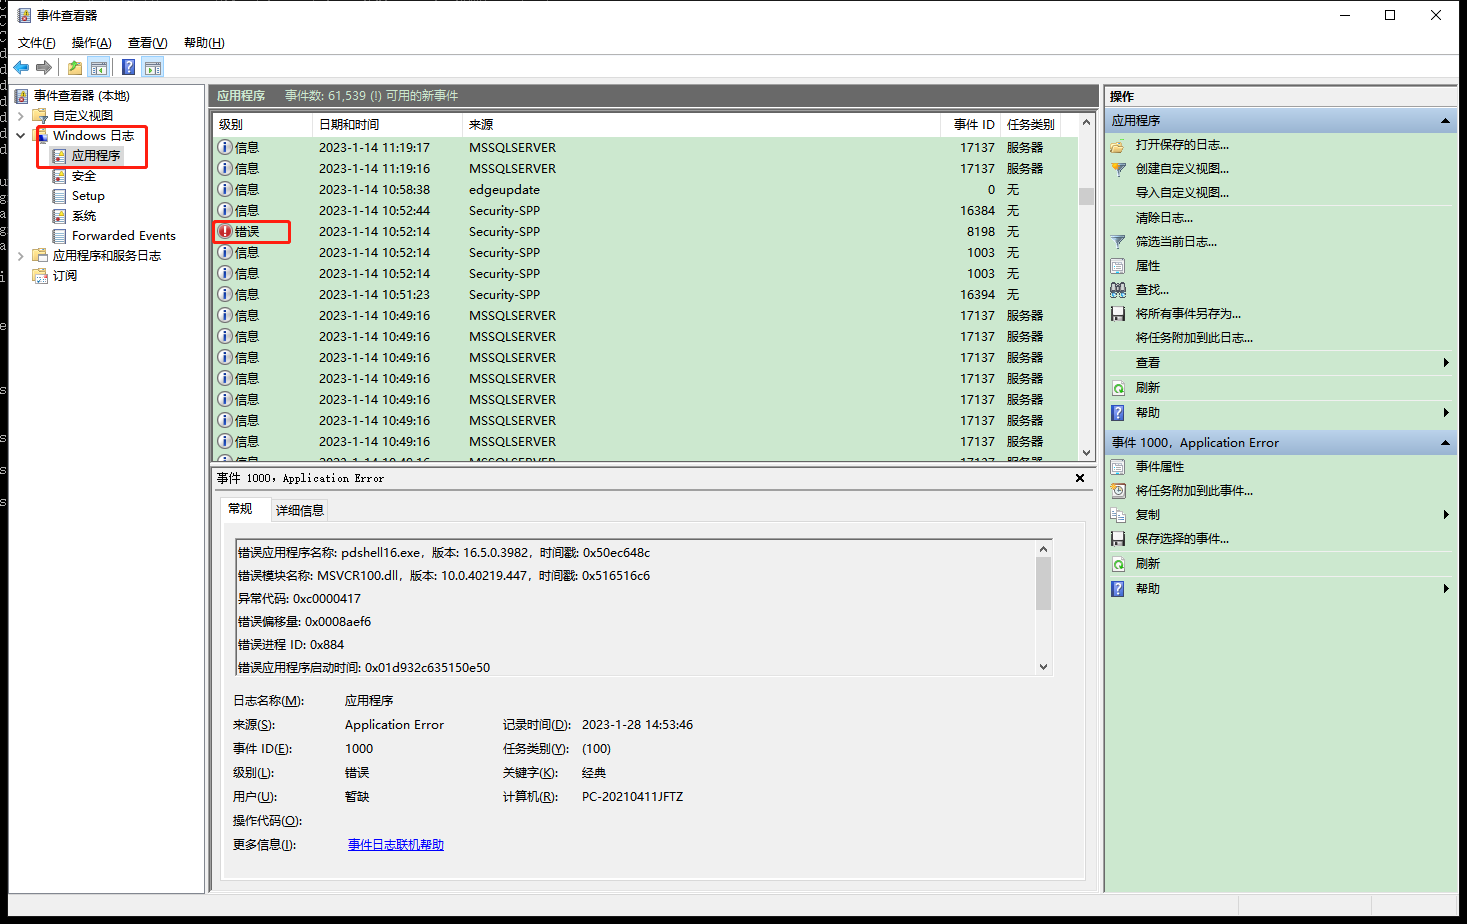Collapse the 应用程序 actions section
The image size is (1467, 924).
click(1445, 121)
